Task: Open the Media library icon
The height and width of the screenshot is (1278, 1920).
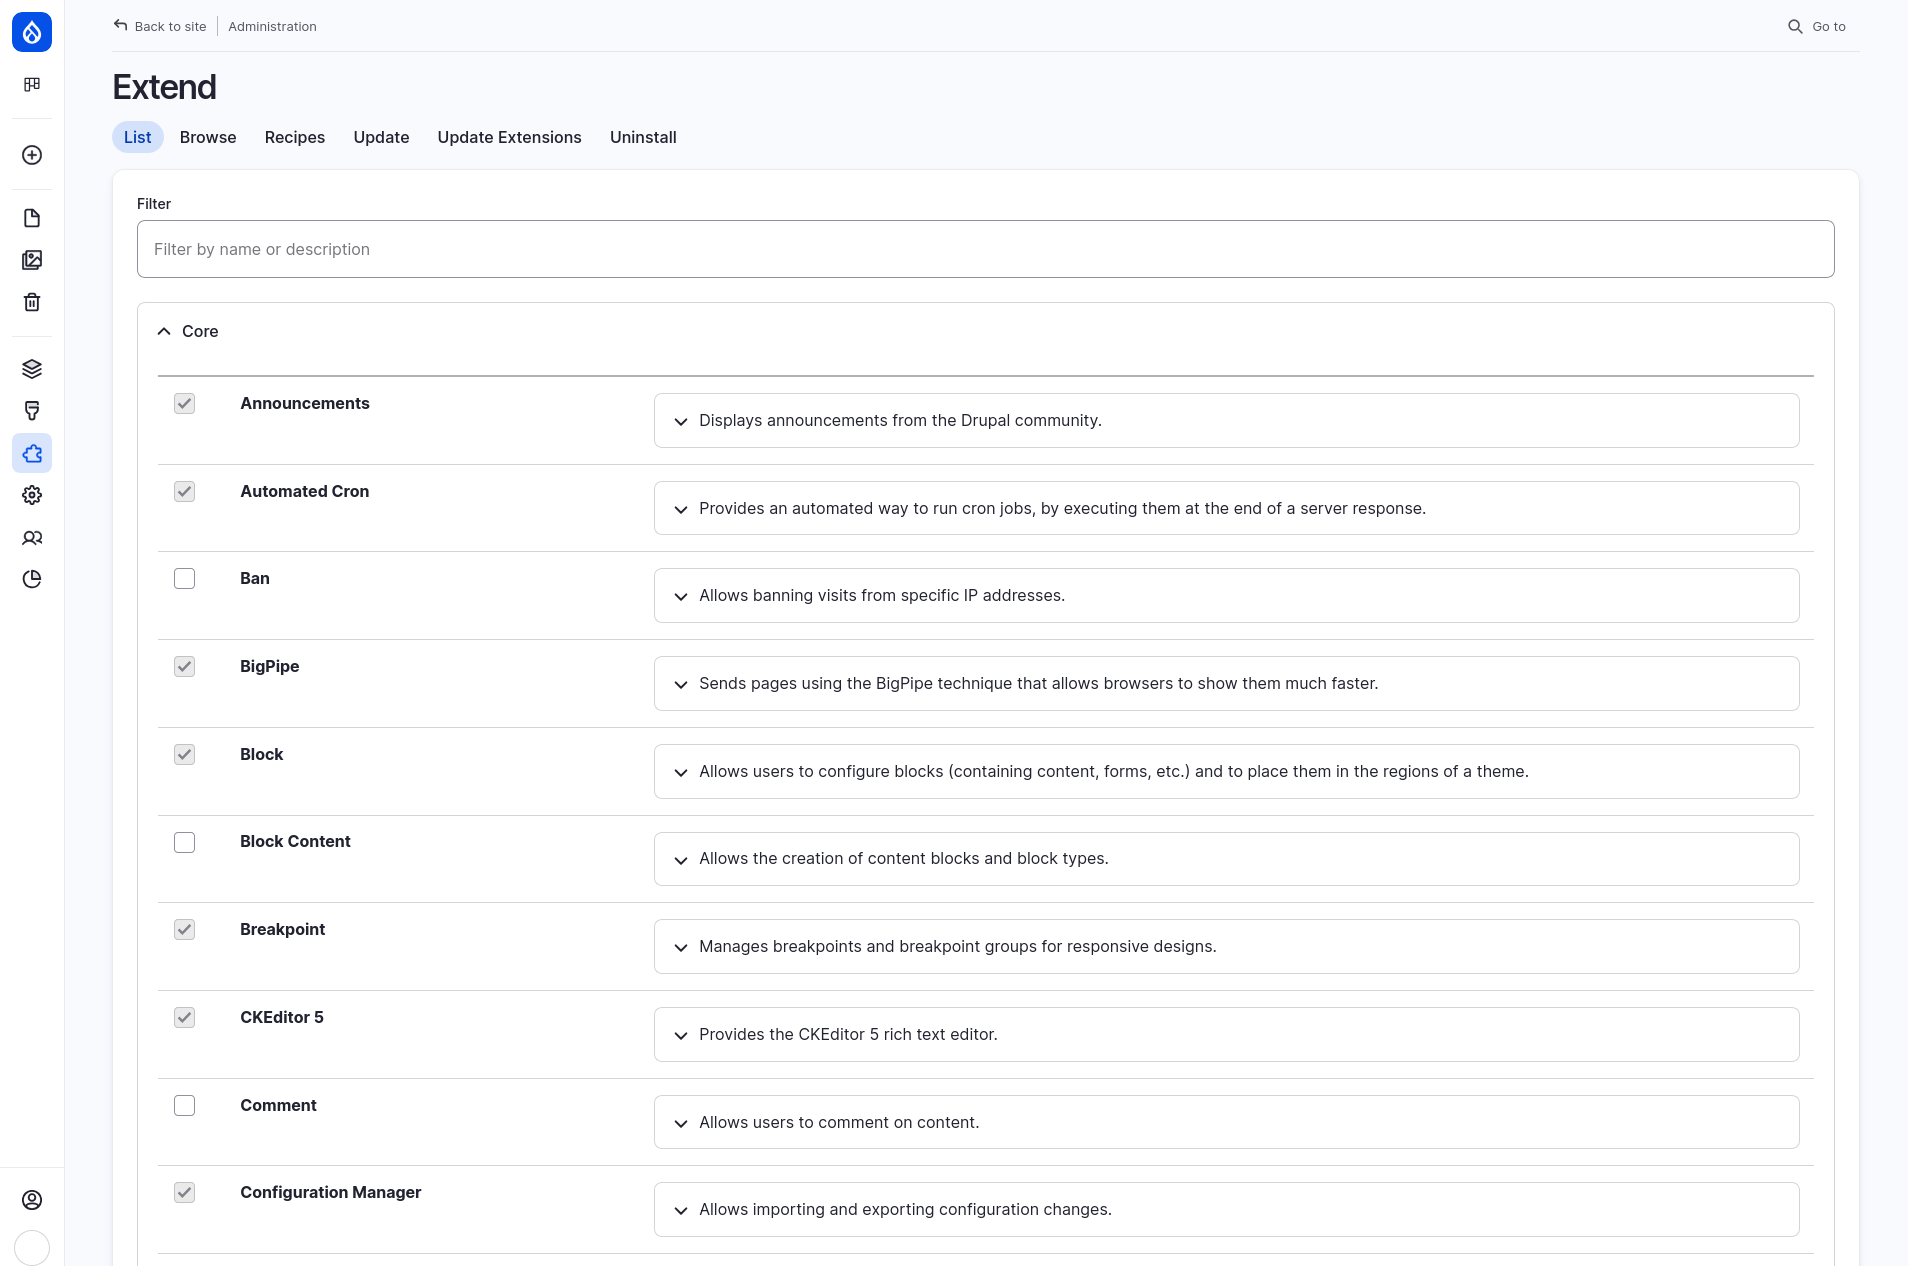Action: click(x=32, y=260)
